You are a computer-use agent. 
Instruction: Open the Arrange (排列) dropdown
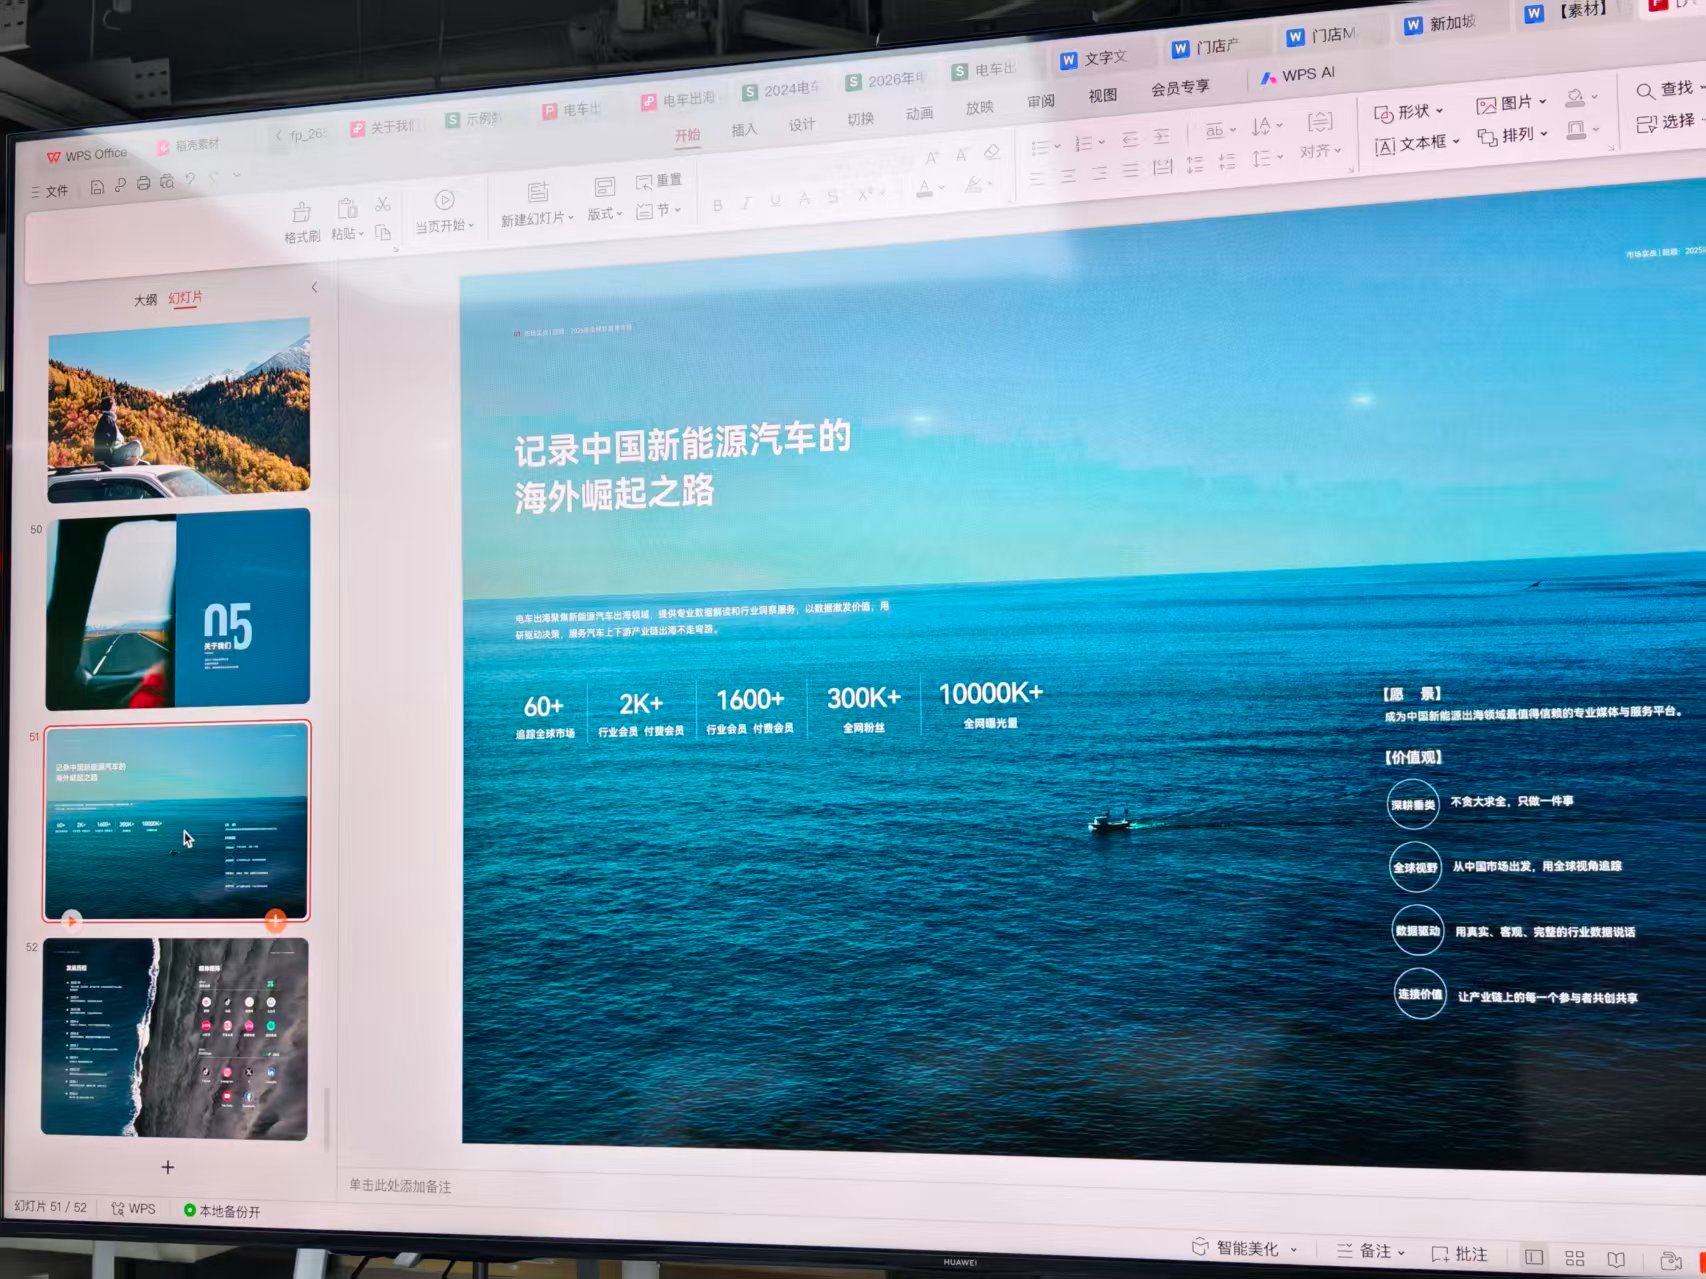1513,135
